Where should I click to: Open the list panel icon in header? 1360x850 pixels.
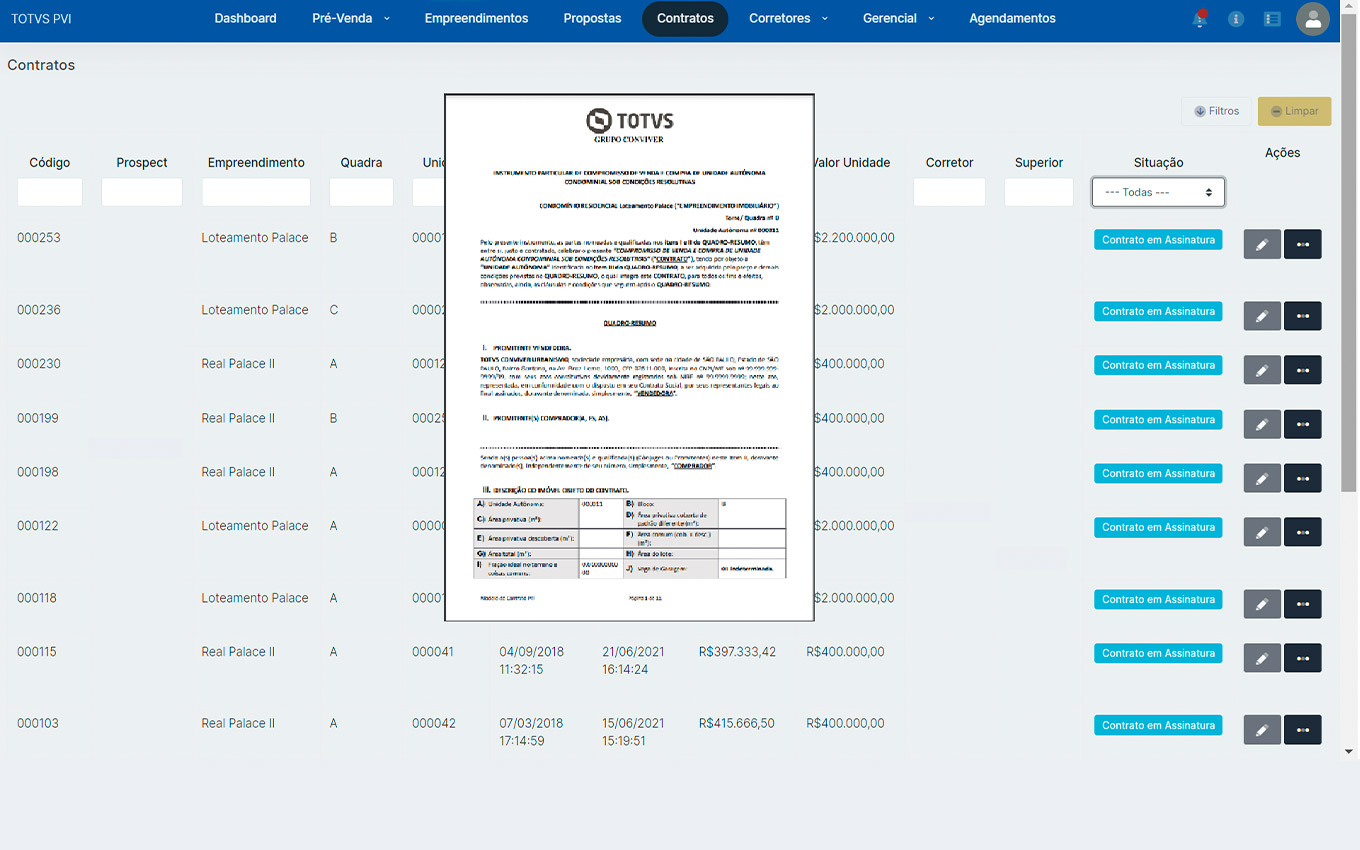(1272, 19)
